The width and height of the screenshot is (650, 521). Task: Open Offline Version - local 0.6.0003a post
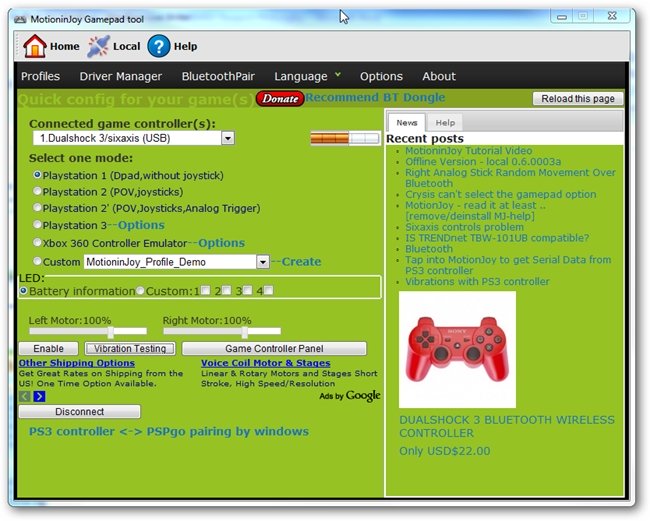(483, 161)
